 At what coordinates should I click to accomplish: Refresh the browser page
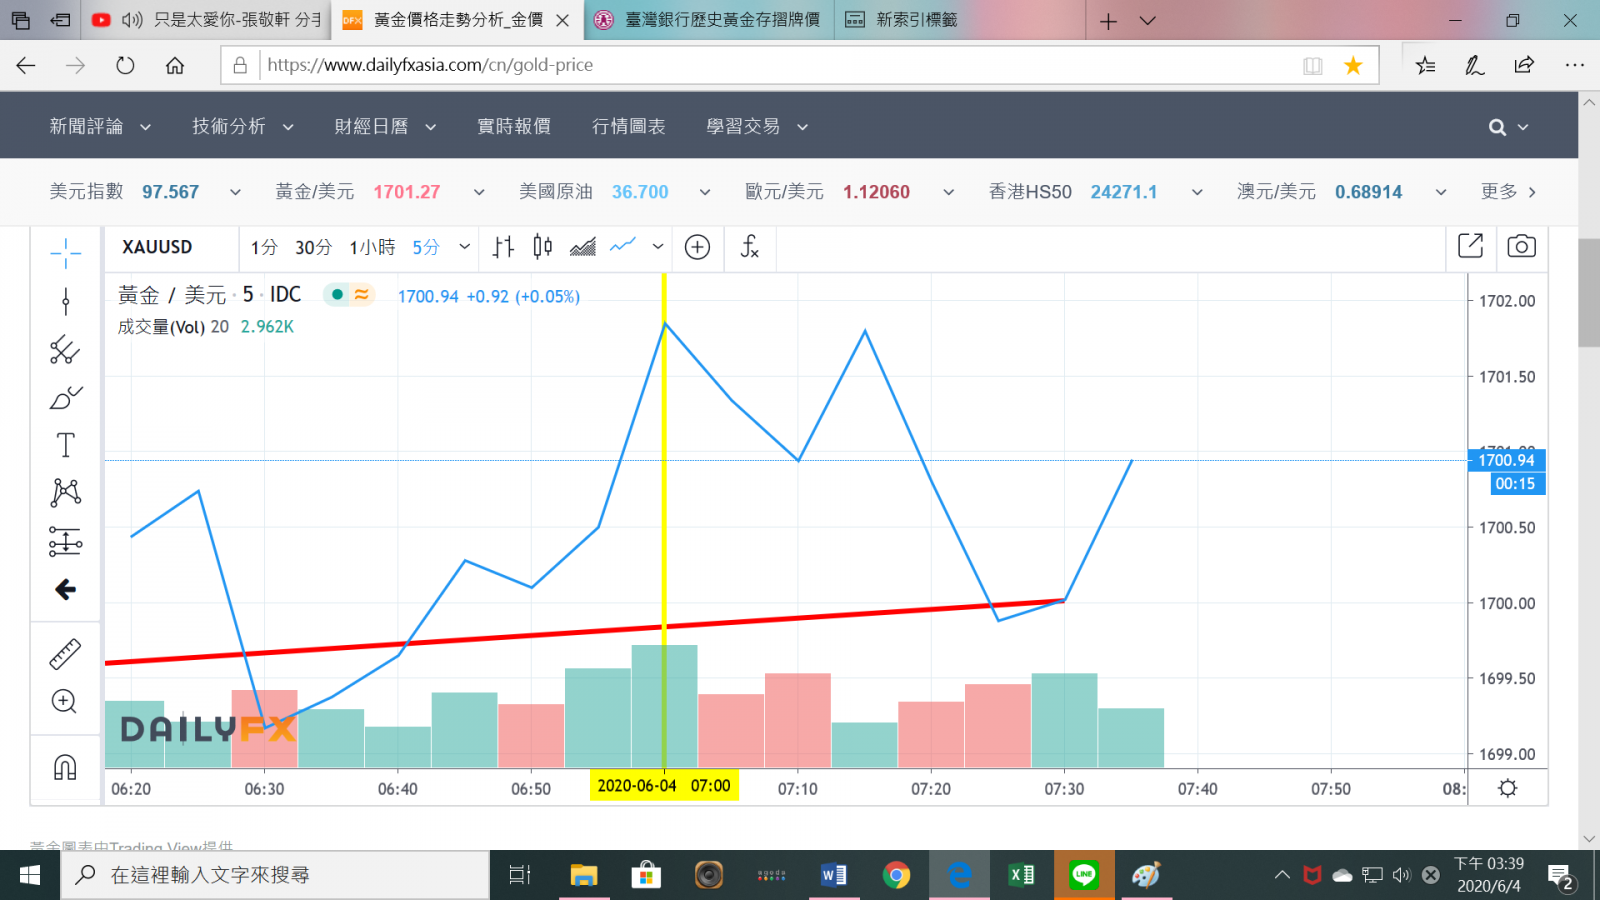click(125, 65)
